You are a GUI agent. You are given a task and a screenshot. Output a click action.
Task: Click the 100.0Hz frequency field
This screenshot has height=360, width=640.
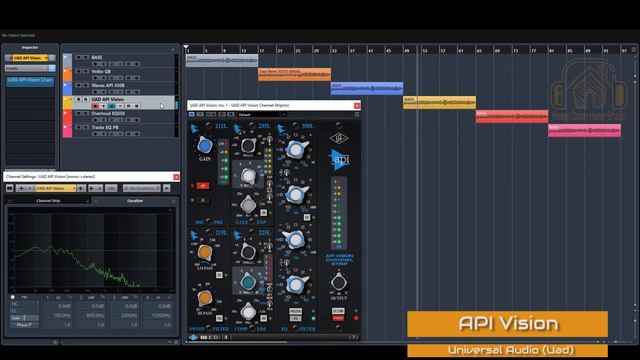coord(57,315)
